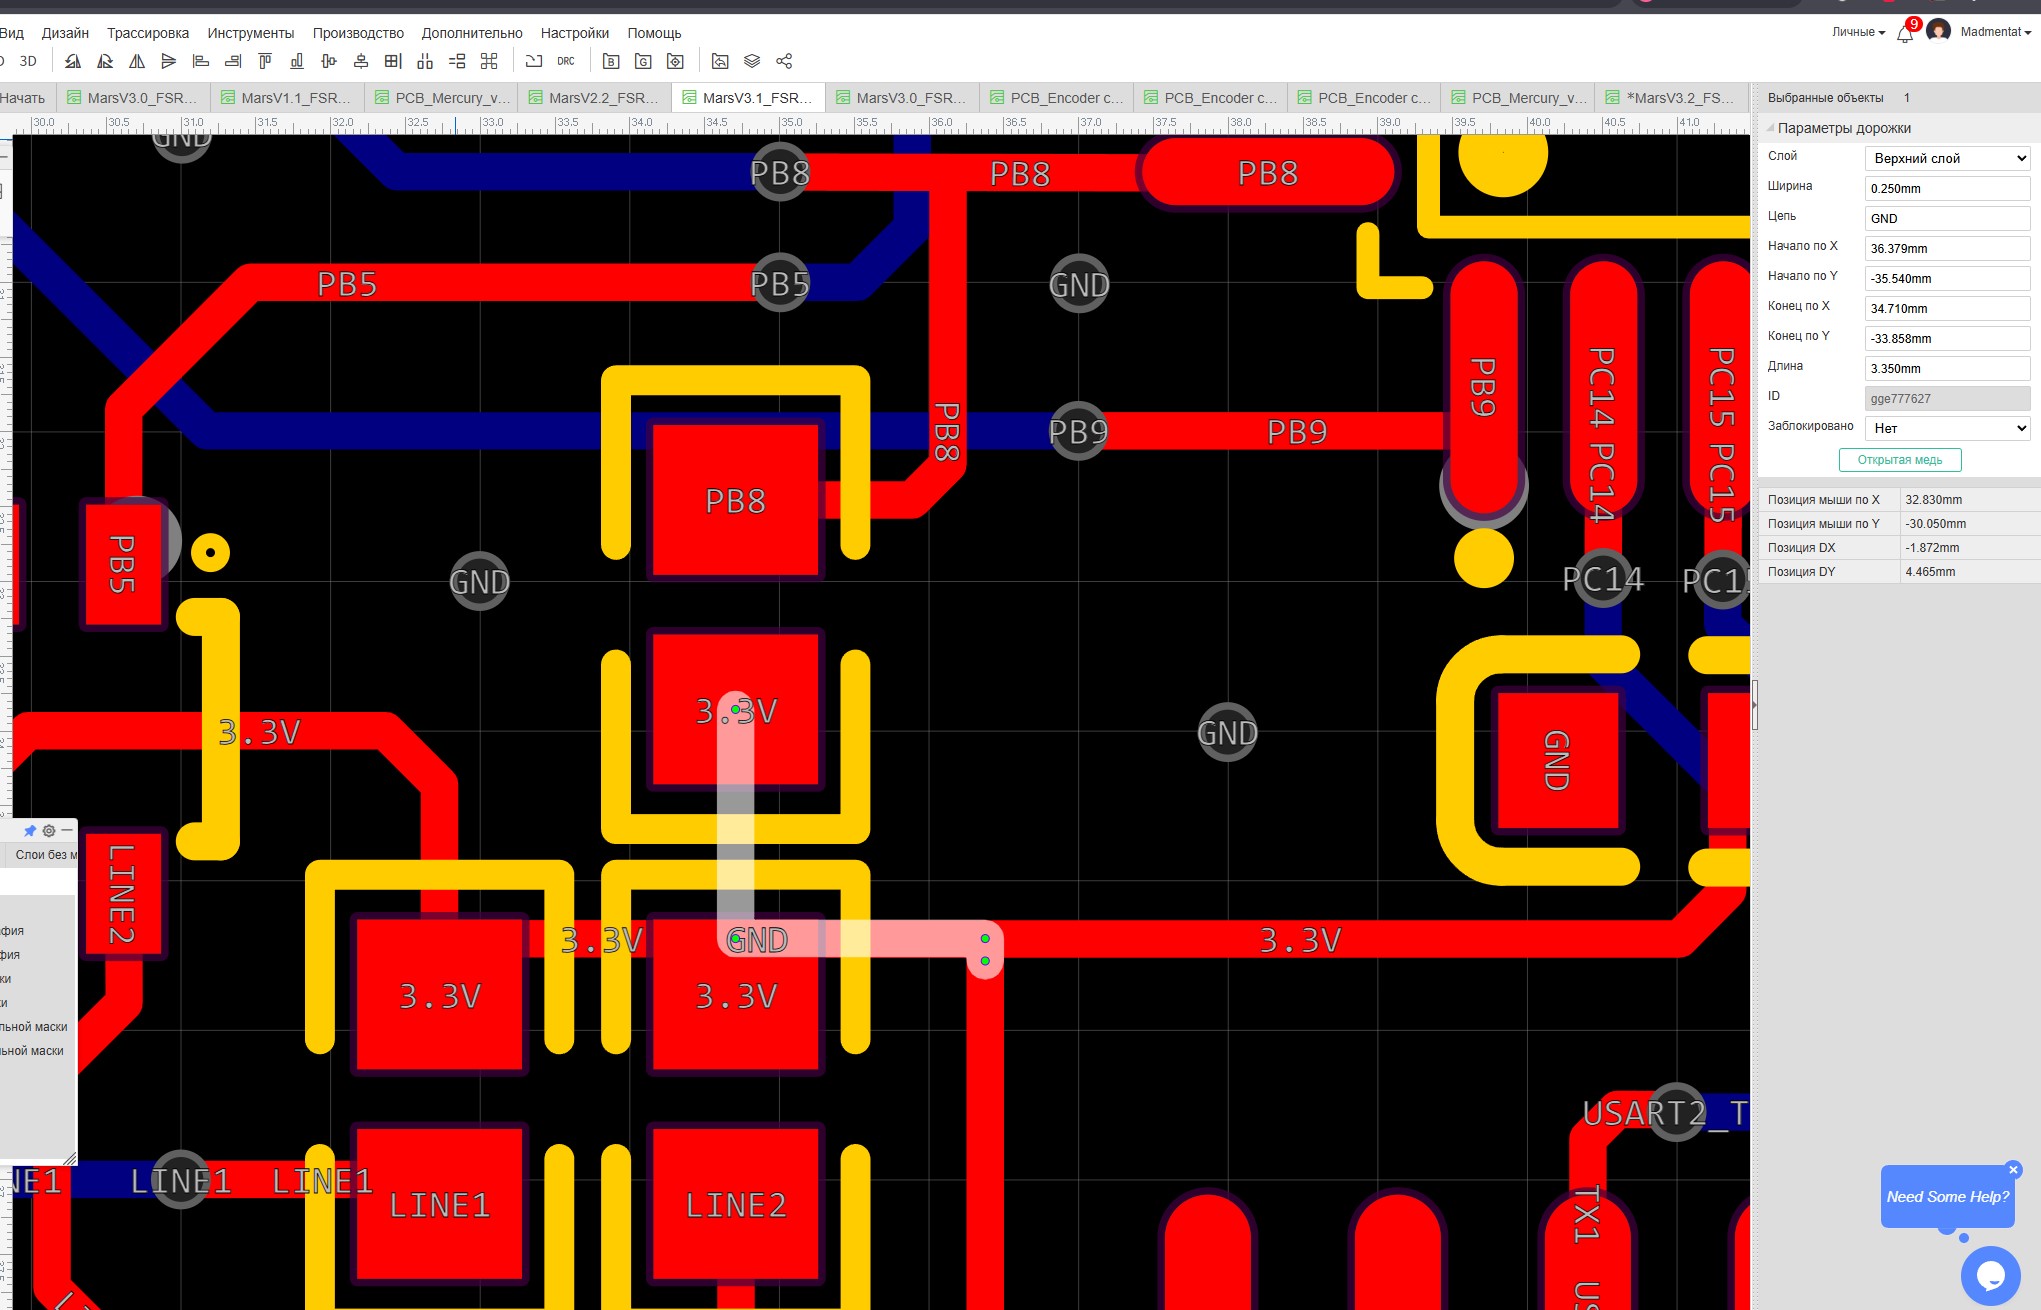Viewport: 2041px width, 1310px height.
Task: Switch to the MarsV1.1_FSR tab
Action: [286, 98]
